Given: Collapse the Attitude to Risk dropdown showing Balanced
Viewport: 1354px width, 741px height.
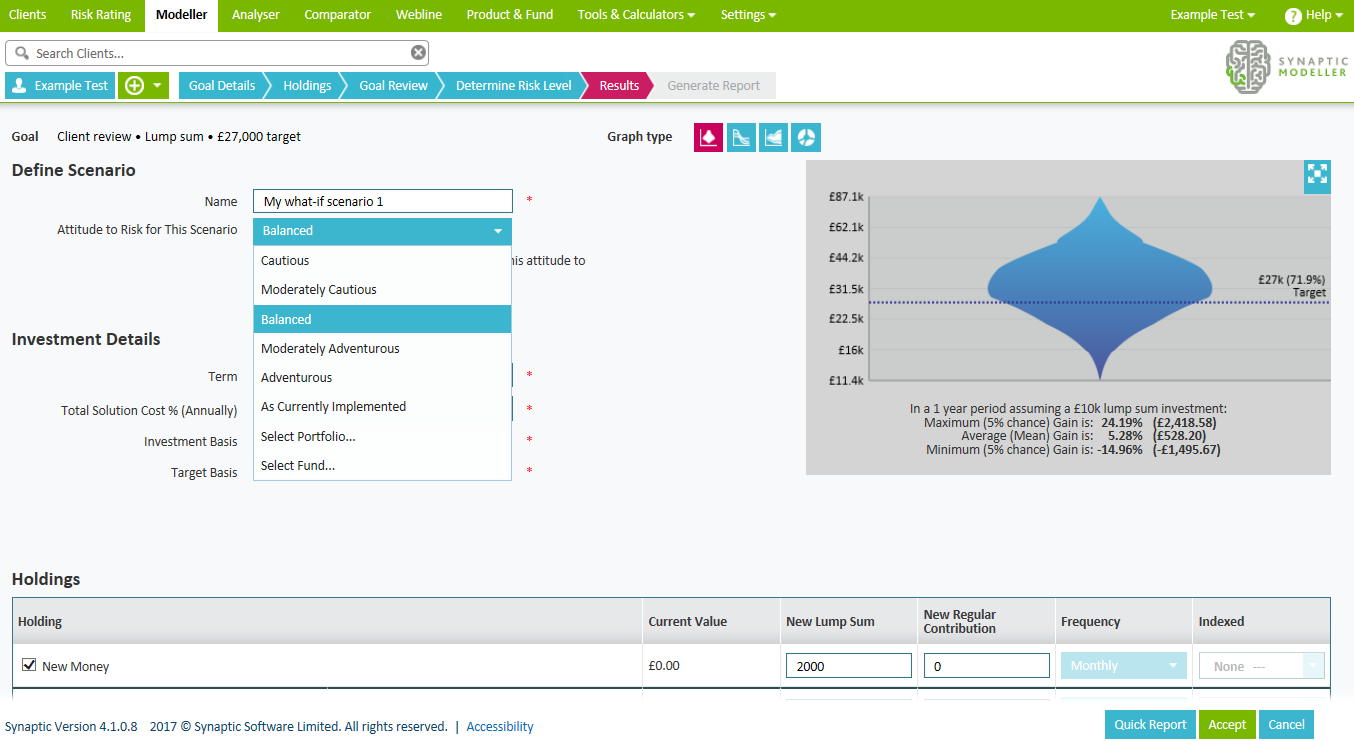Looking at the screenshot, I should pyautogui.click(x=382, y=231).
